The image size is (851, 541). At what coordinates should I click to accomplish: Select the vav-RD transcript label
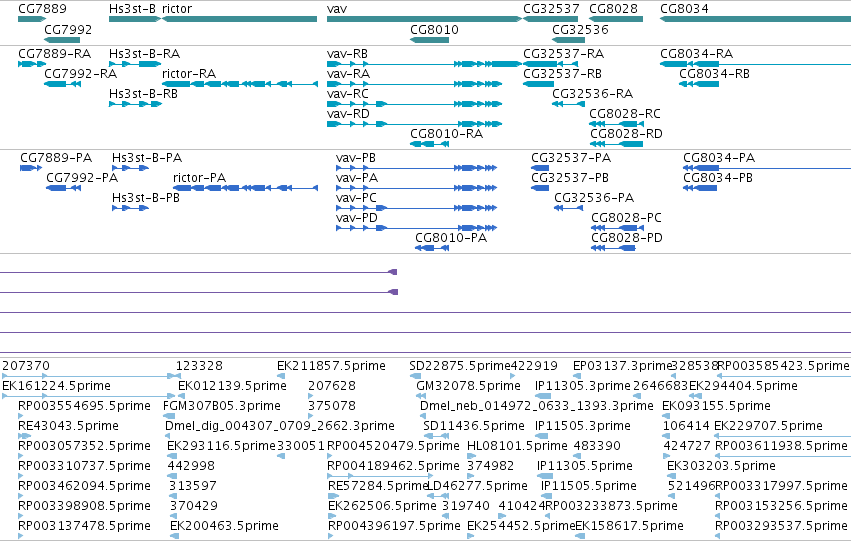pos(348,113)
